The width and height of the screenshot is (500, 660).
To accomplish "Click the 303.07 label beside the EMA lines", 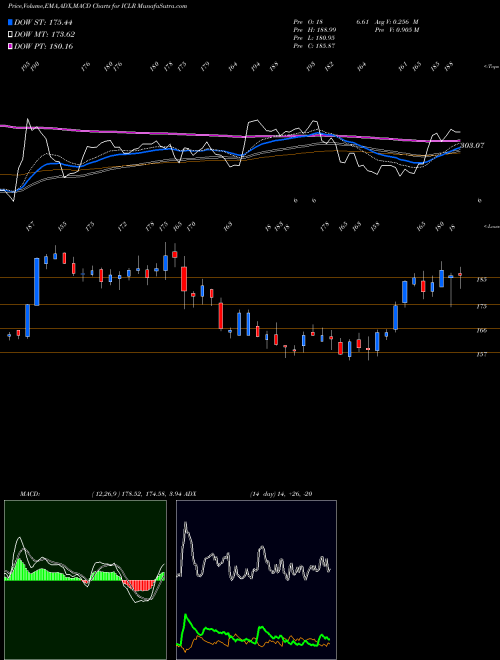I will (x=472, y=145).
